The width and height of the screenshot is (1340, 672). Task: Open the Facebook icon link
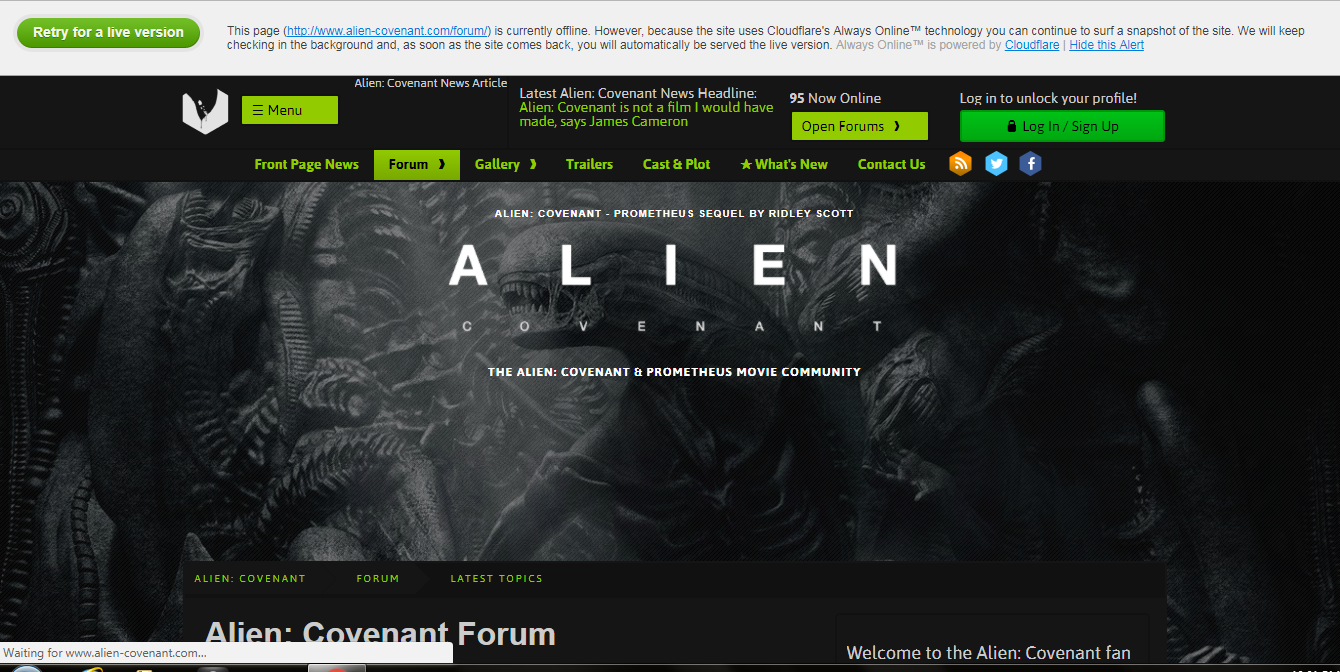1030,164
